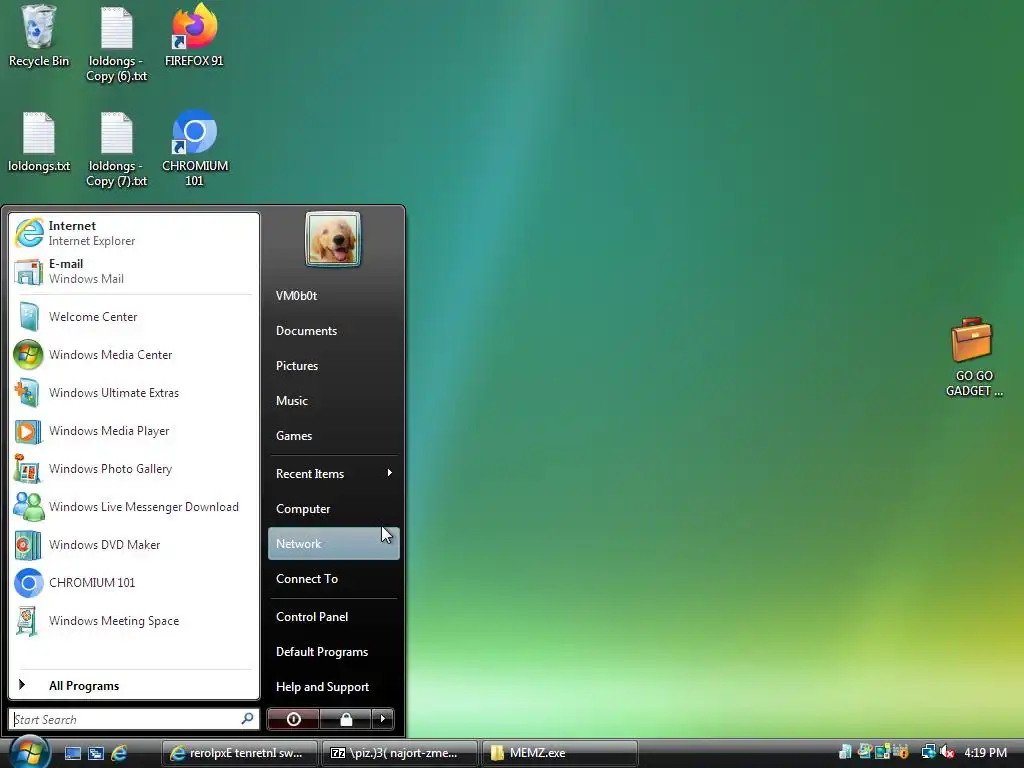Click the user account dog picture
The width and height of the screenshot is (1024, 768).
333,239
